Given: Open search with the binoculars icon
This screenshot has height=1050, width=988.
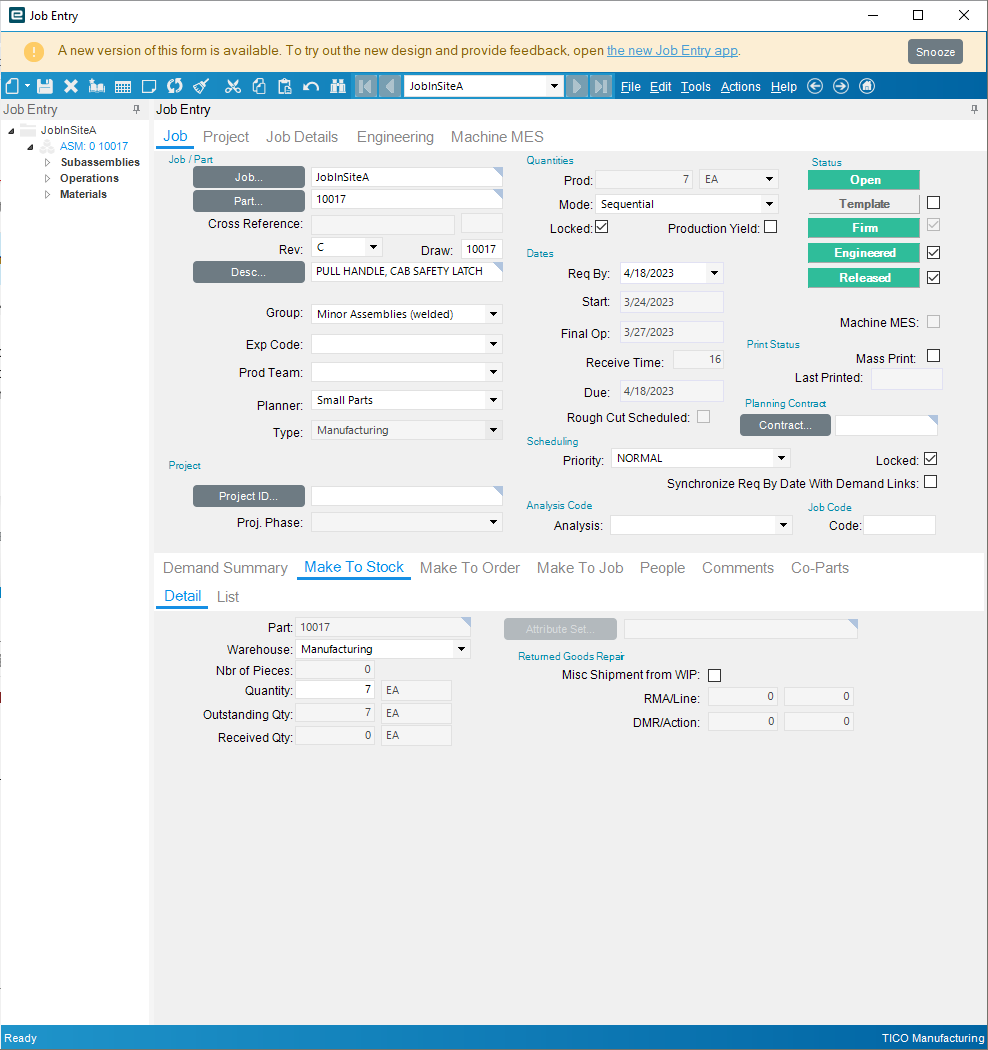Looking at the screenshot, I should 338,86.
